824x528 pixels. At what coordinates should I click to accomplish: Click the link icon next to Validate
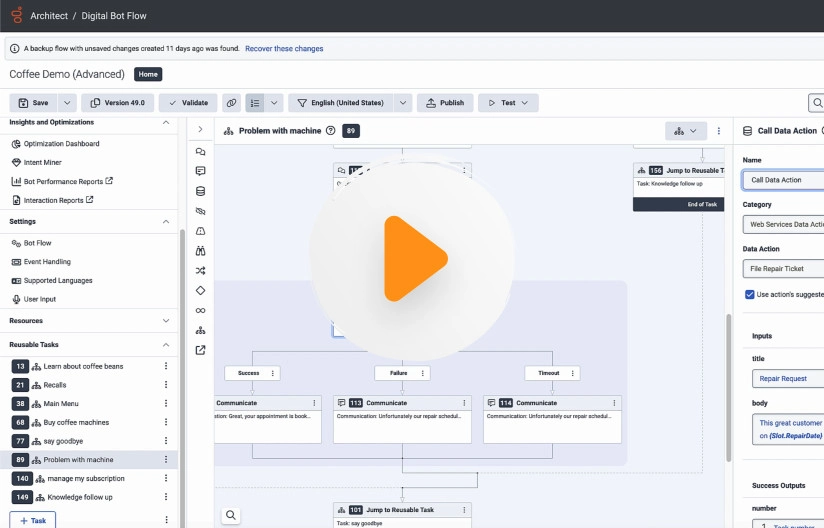click(x=231, y=103)
